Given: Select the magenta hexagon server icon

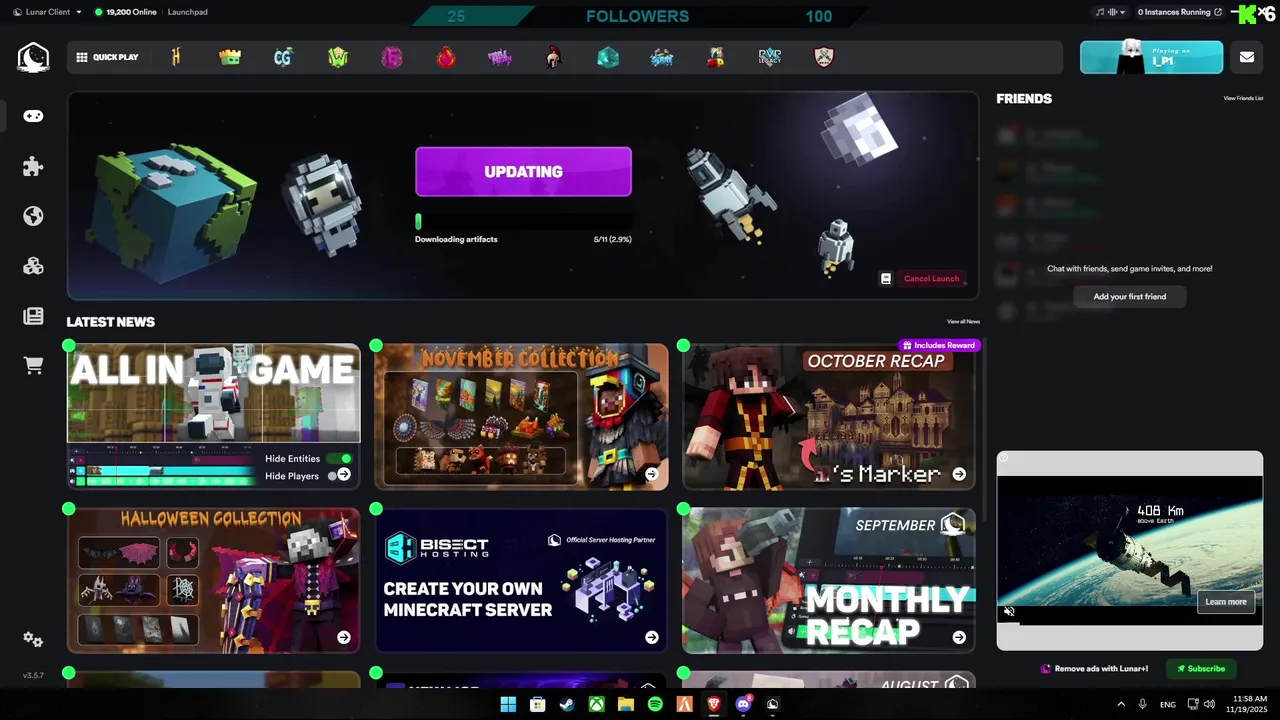Looking at the screenshot, I should point(392,57).
